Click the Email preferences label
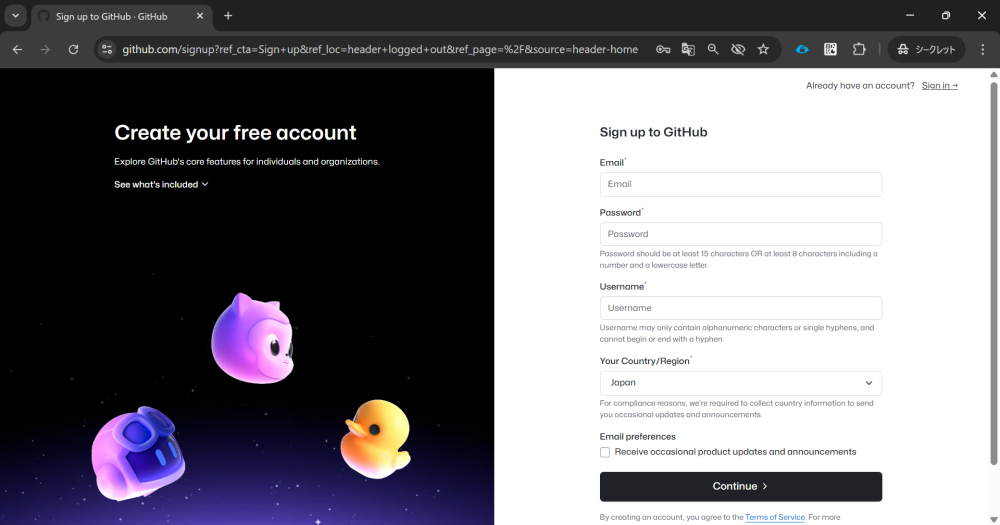 coord(637,437)
